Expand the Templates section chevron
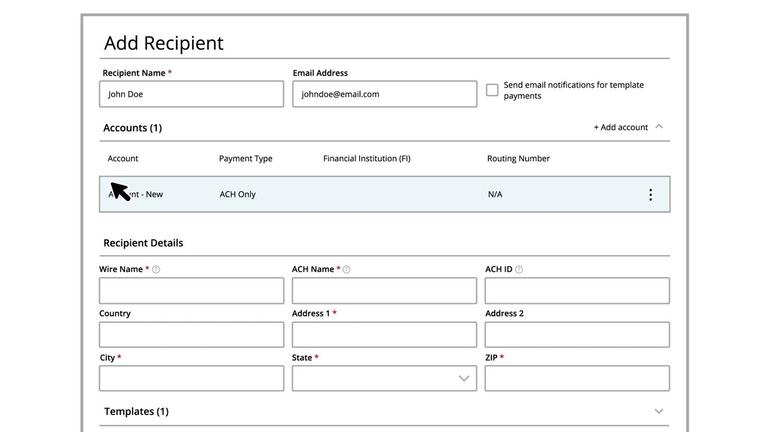768x432 pixels. 658,411
